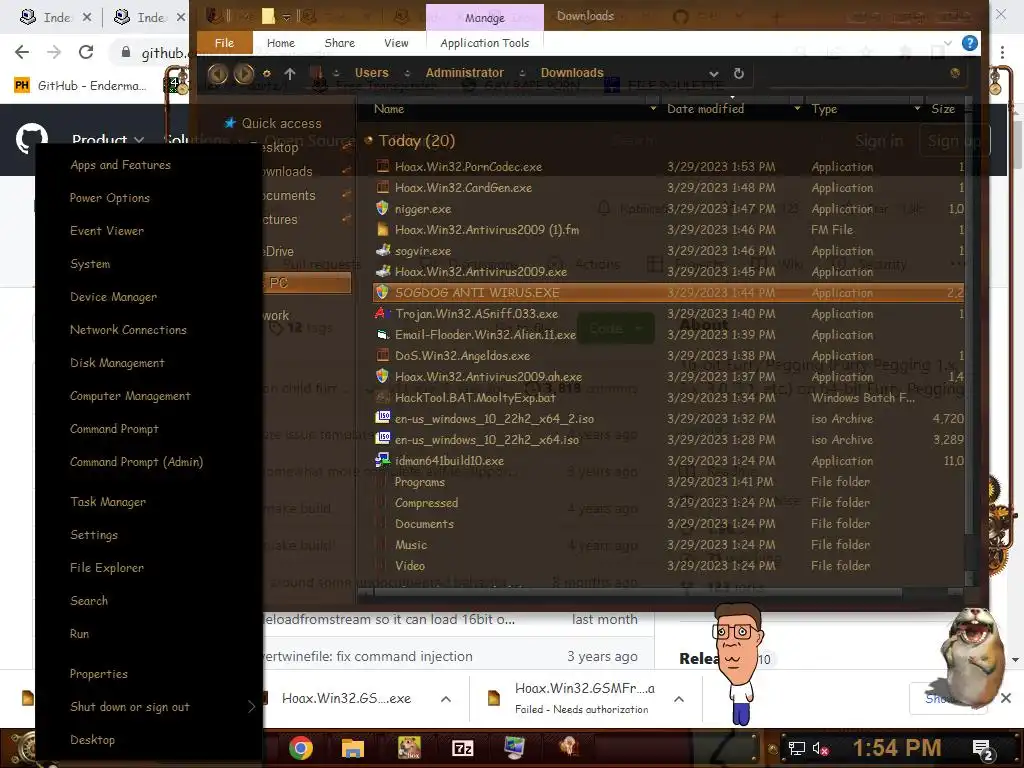The height and width of the screenshot is (768, 1024).
Task: Open the Compressed folder
Action: pyautogui.click(x=426, y=503)
